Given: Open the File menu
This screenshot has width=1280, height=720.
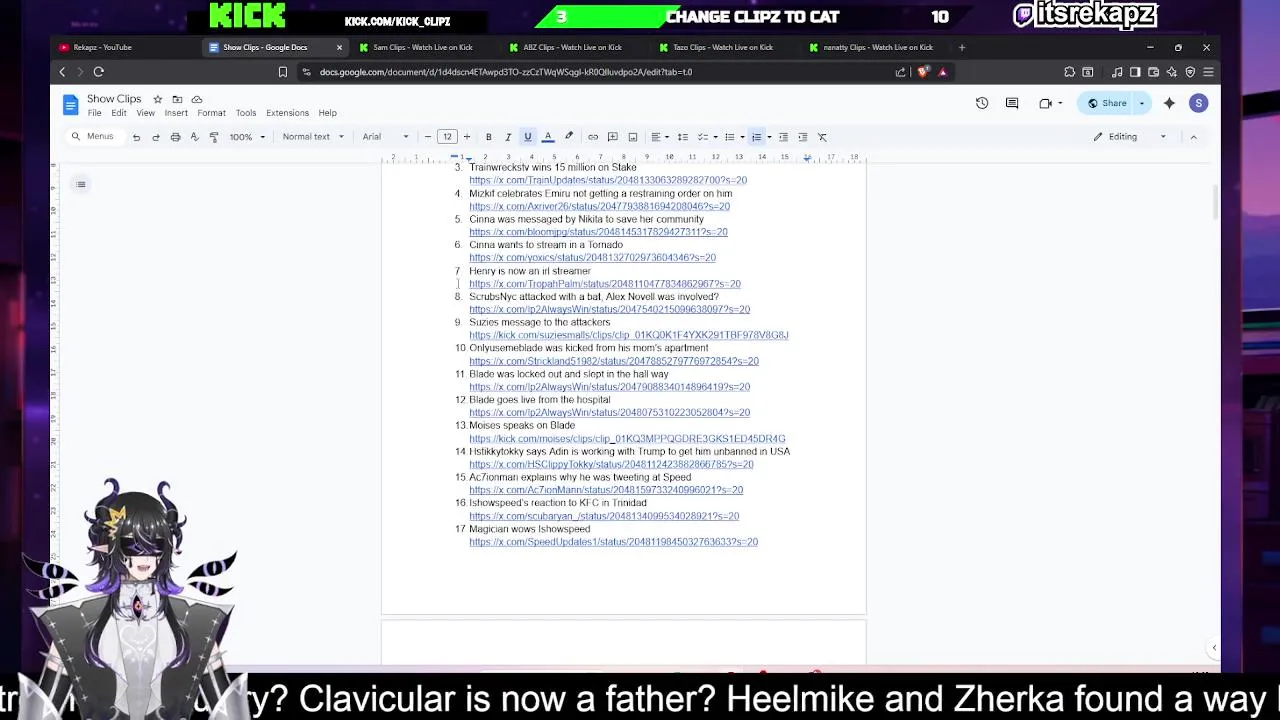Looking at the screenshot, I should (x=94, y=113).
